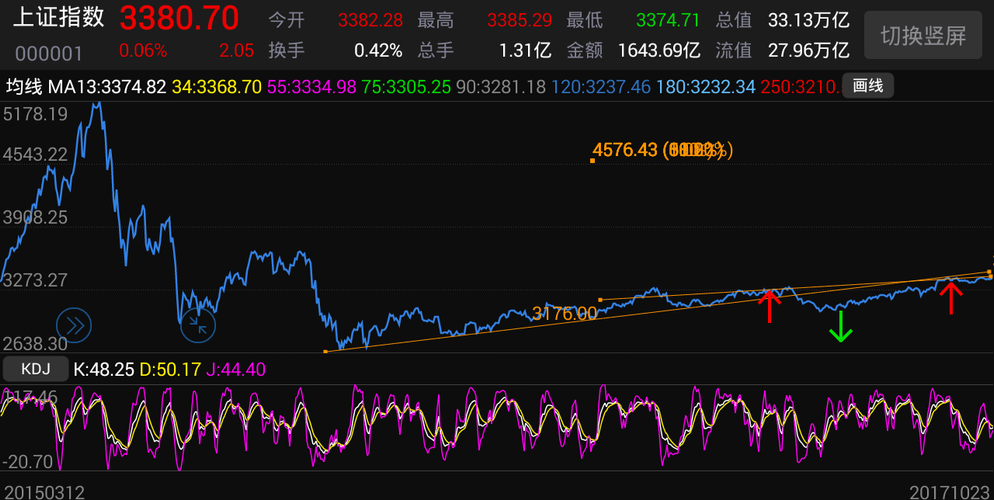
Task: Click opening price 3382.28
Action: [x=370, y=20]
